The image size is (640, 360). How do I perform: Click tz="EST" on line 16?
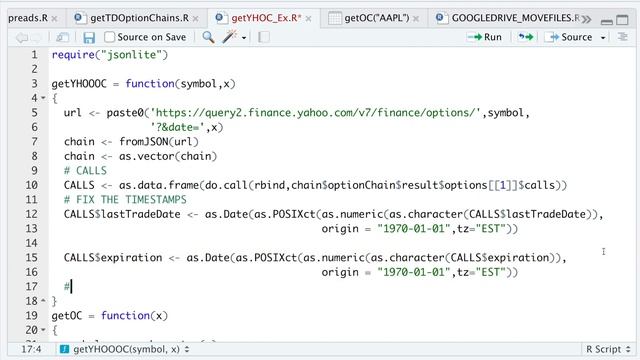[x=482, y=272]
